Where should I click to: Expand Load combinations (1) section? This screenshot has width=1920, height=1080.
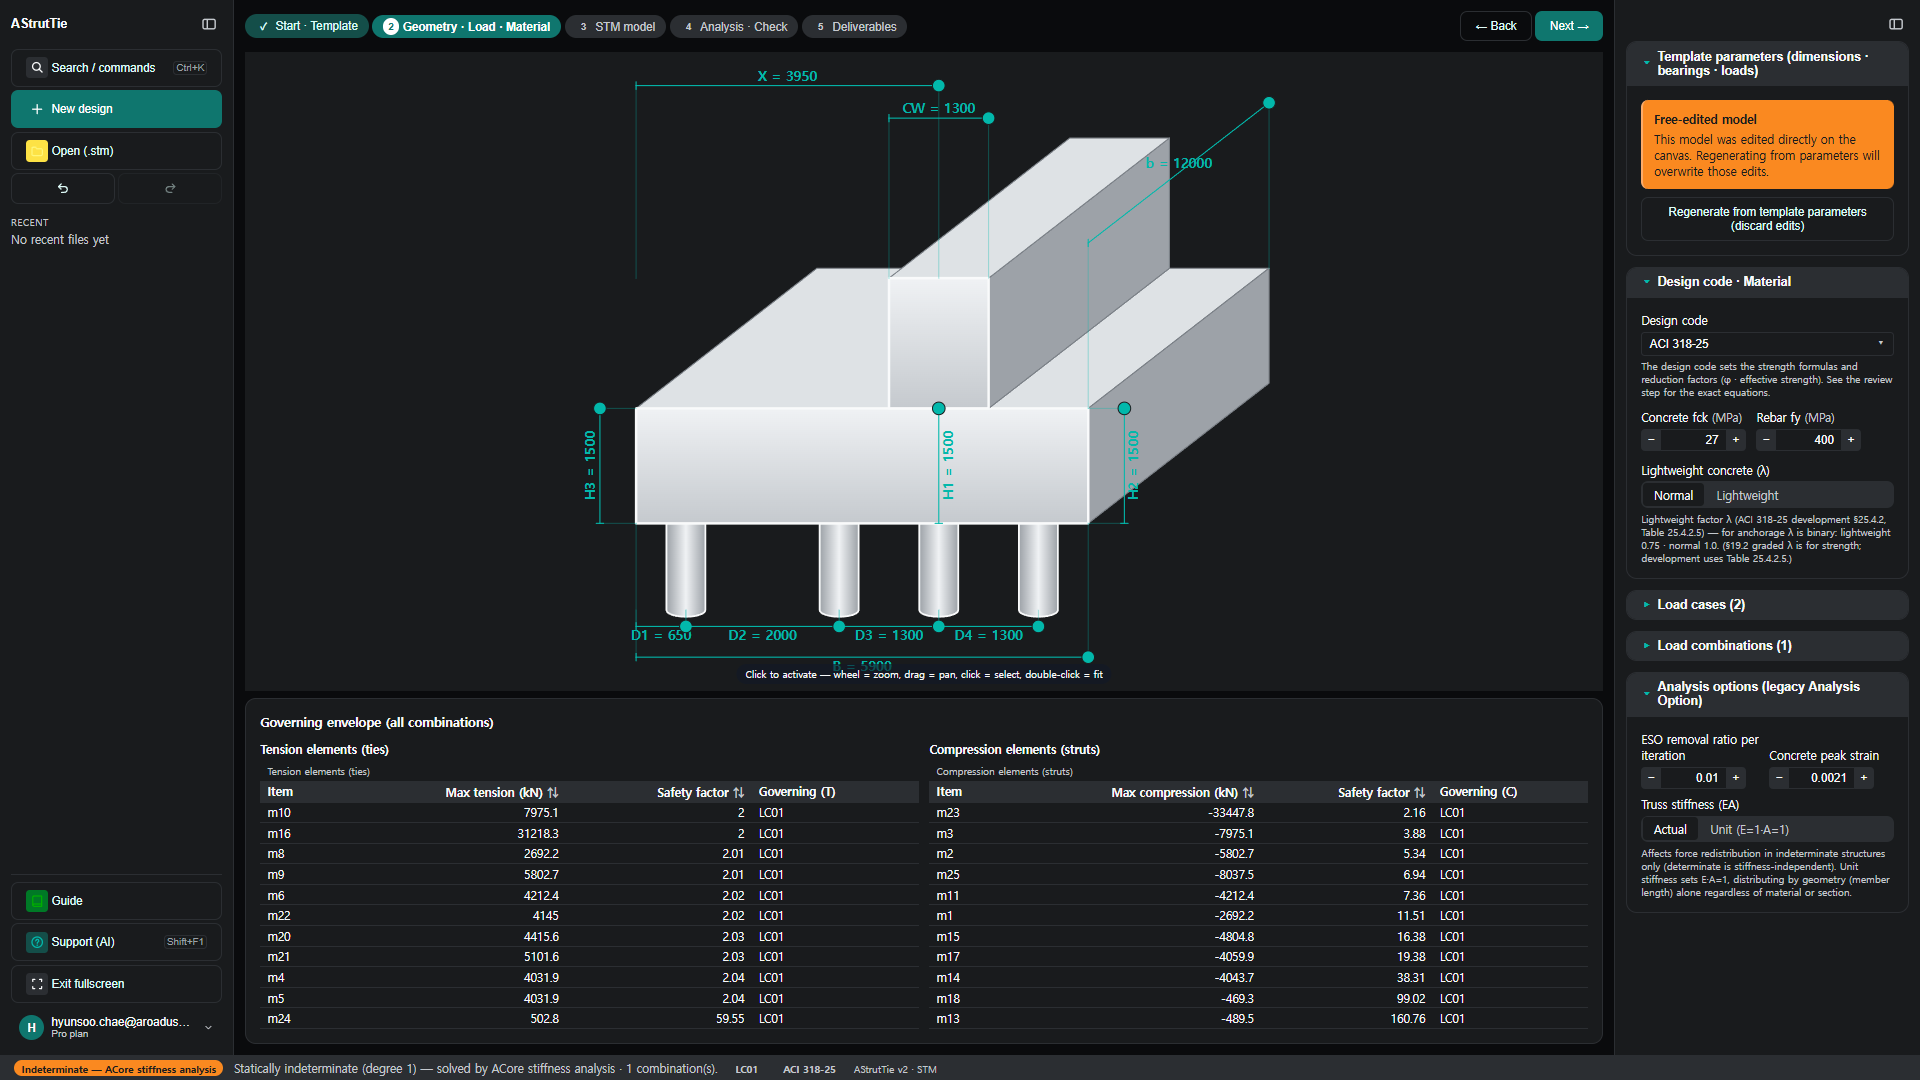(1767, 646)
